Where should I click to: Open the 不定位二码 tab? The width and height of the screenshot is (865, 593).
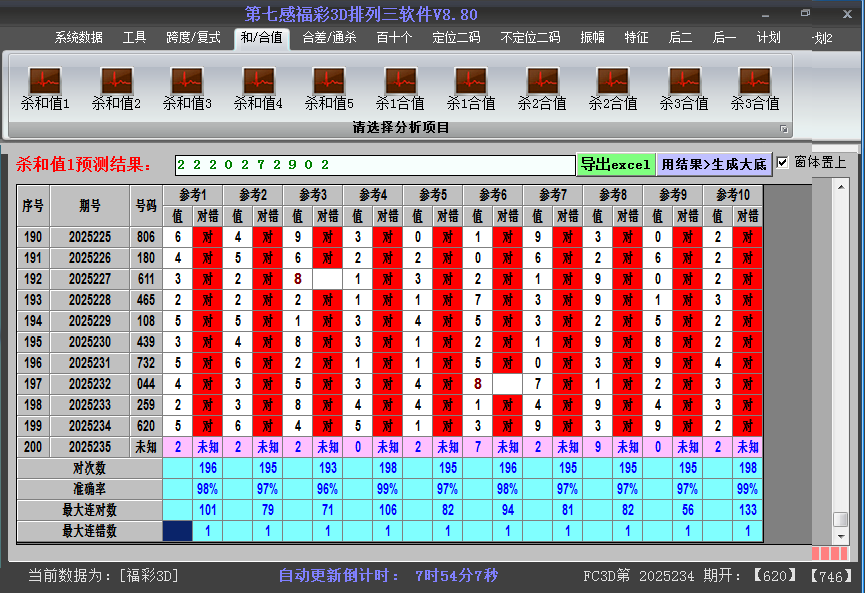(x=530, y=38)
